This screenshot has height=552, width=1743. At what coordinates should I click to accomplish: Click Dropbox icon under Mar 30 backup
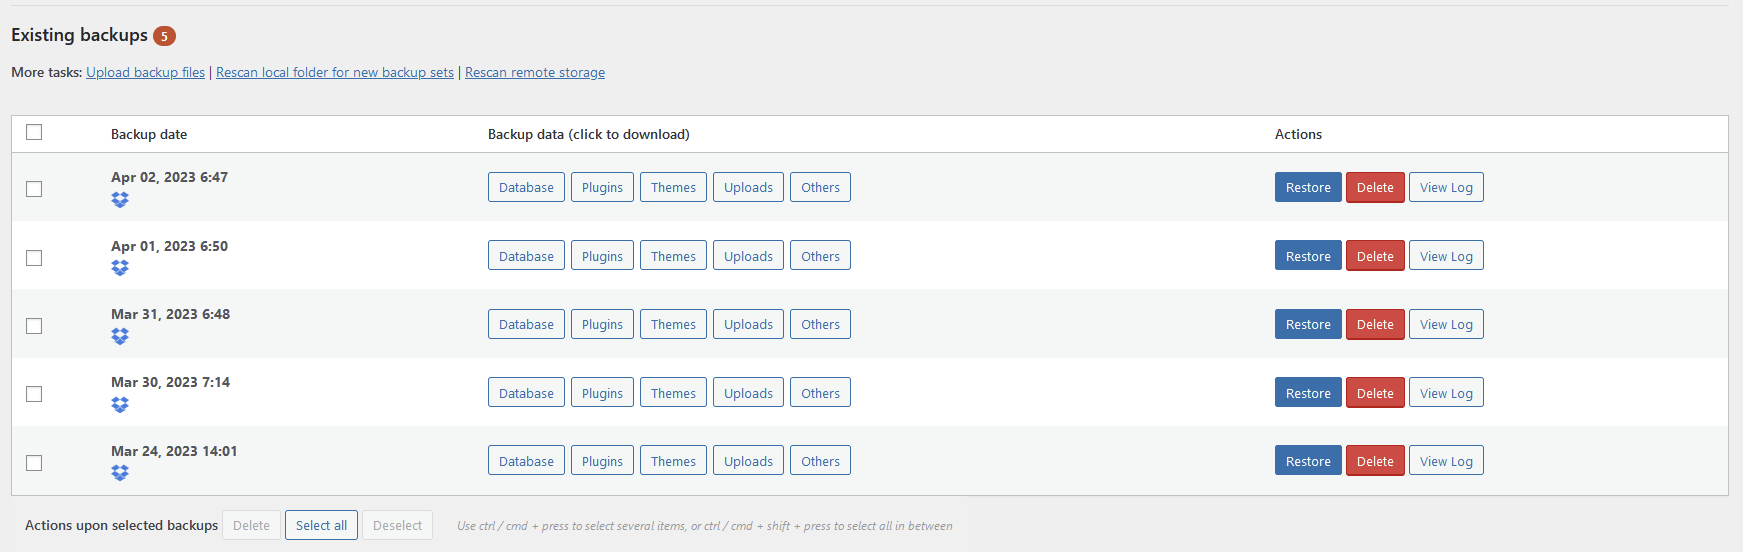click(120, 405)
